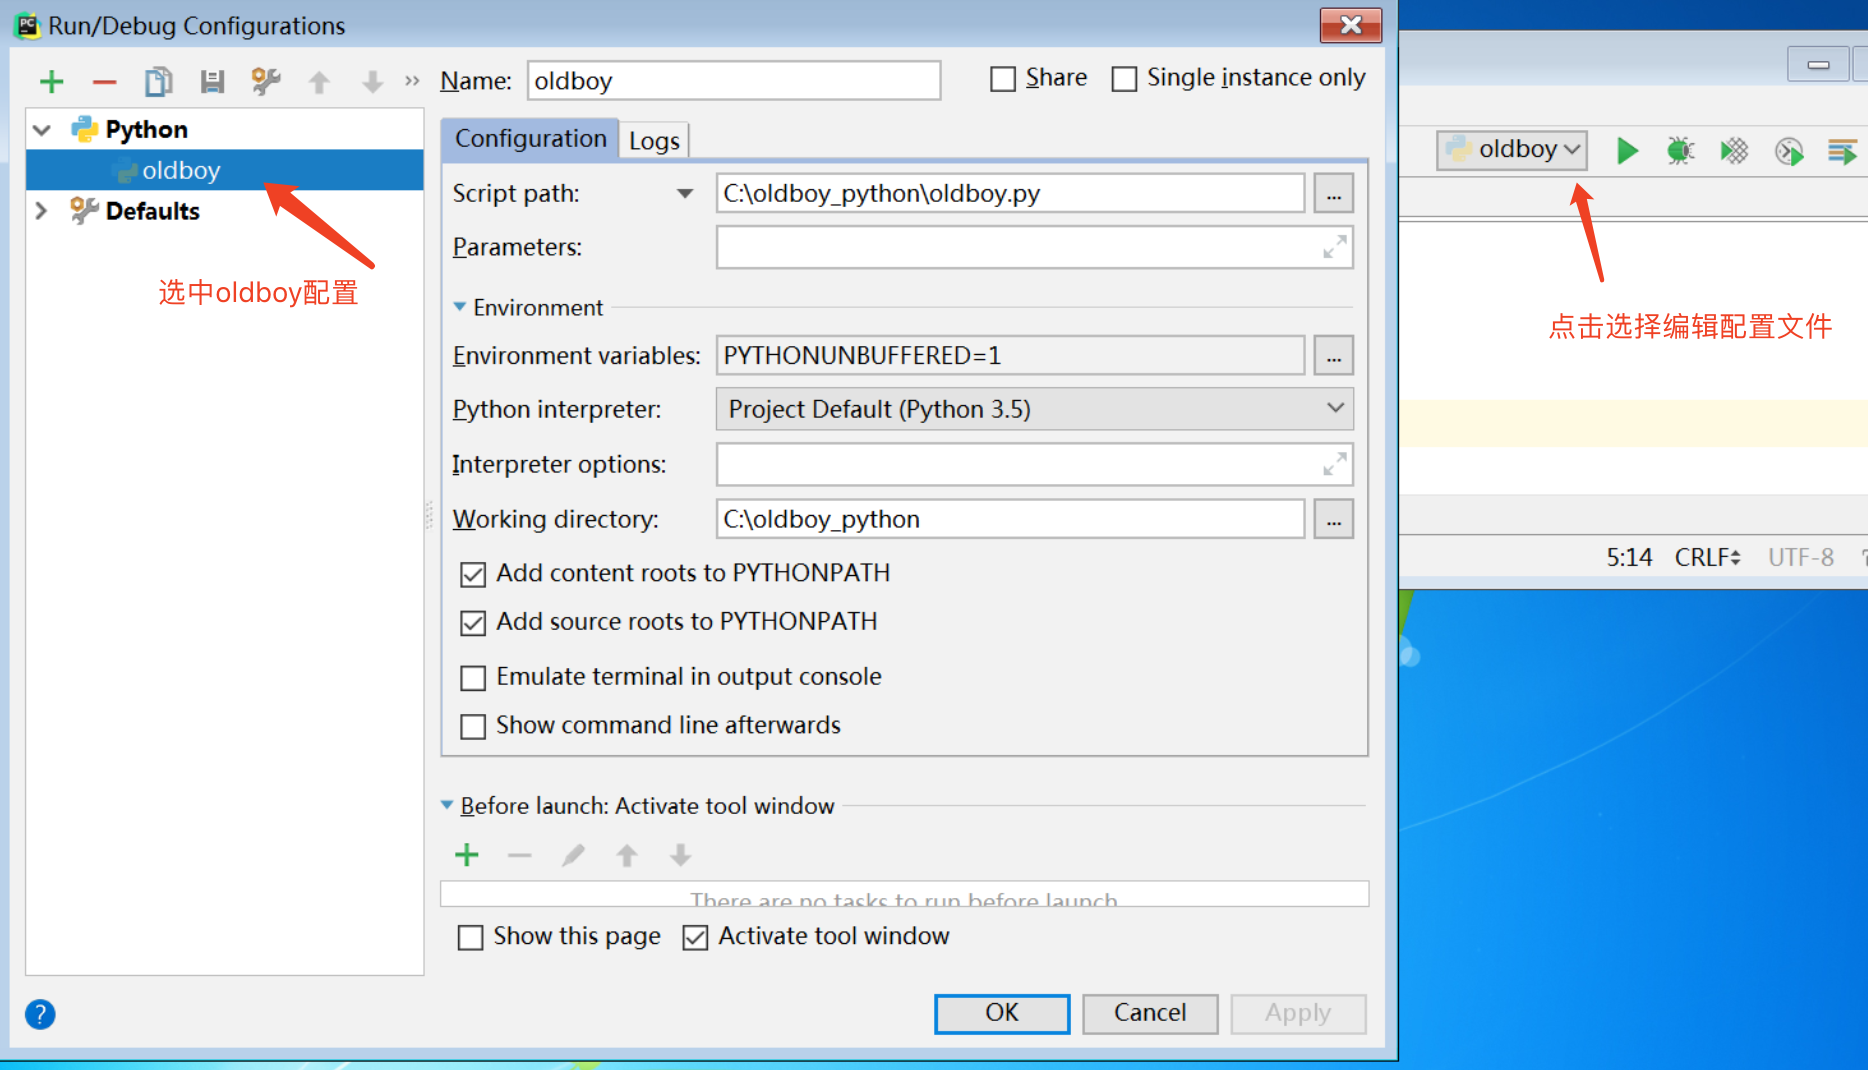Collapse the Environment section
Screen dimensions: 1868x1070
point(460,307)
